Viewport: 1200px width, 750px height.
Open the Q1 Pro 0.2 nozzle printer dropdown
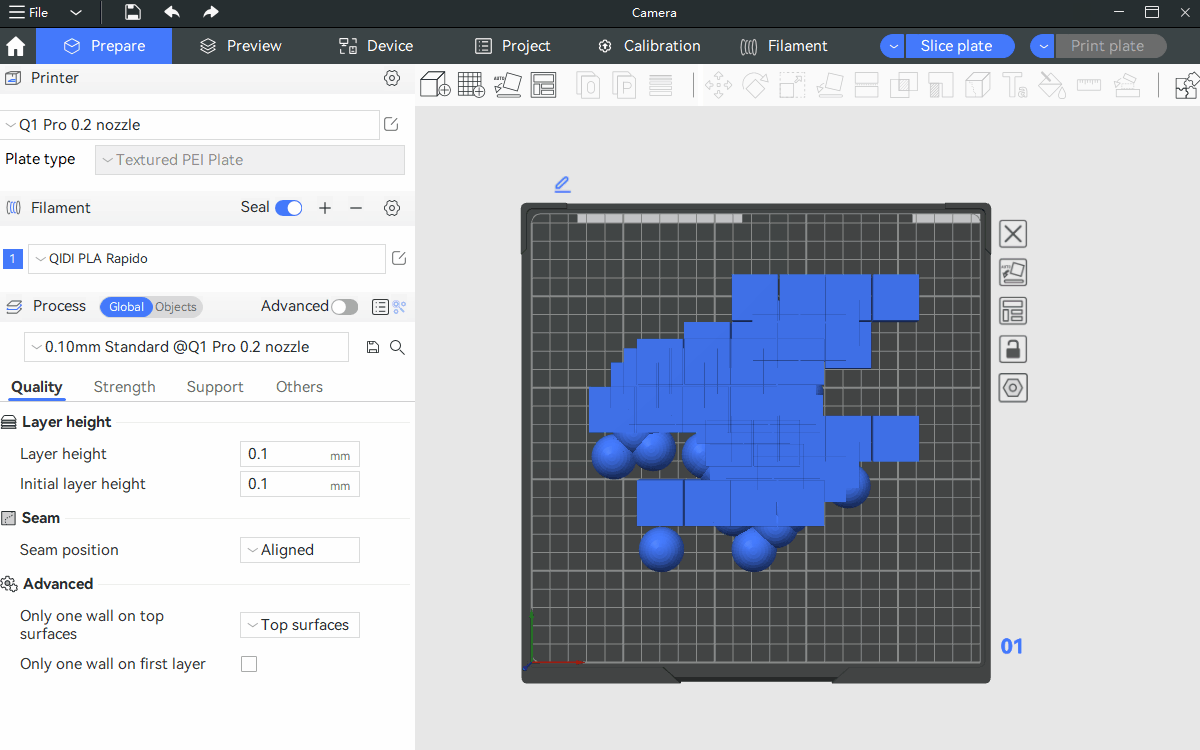(x=190, y=125)
